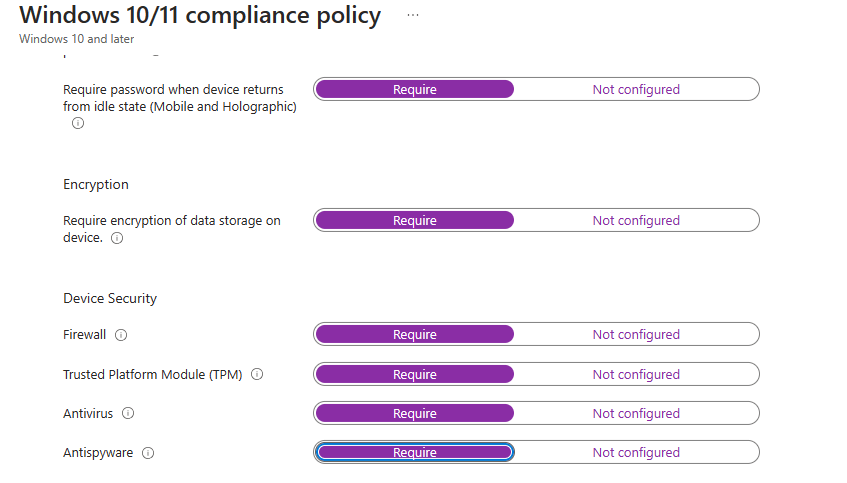Viewport: 847px width, 483px height.
Task: Click info icon next to Antivirus
Action: pos(128,413)
